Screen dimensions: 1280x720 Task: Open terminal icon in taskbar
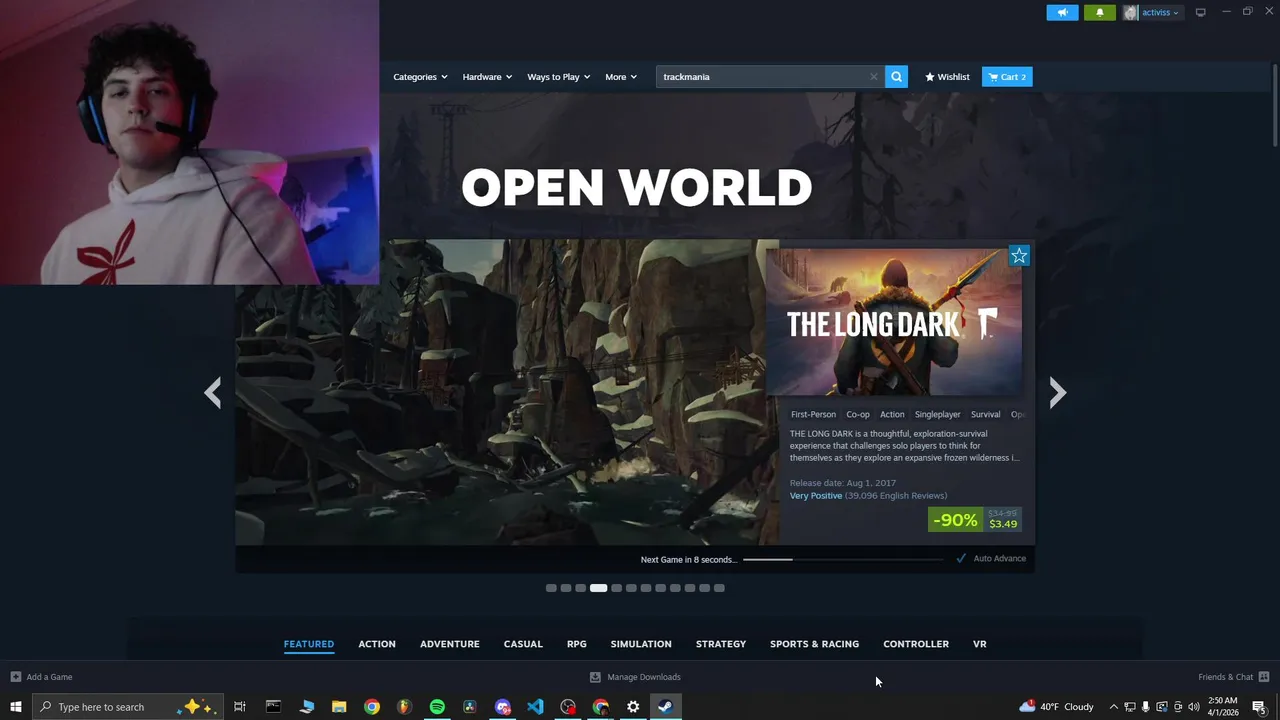[x=273, y=707]
